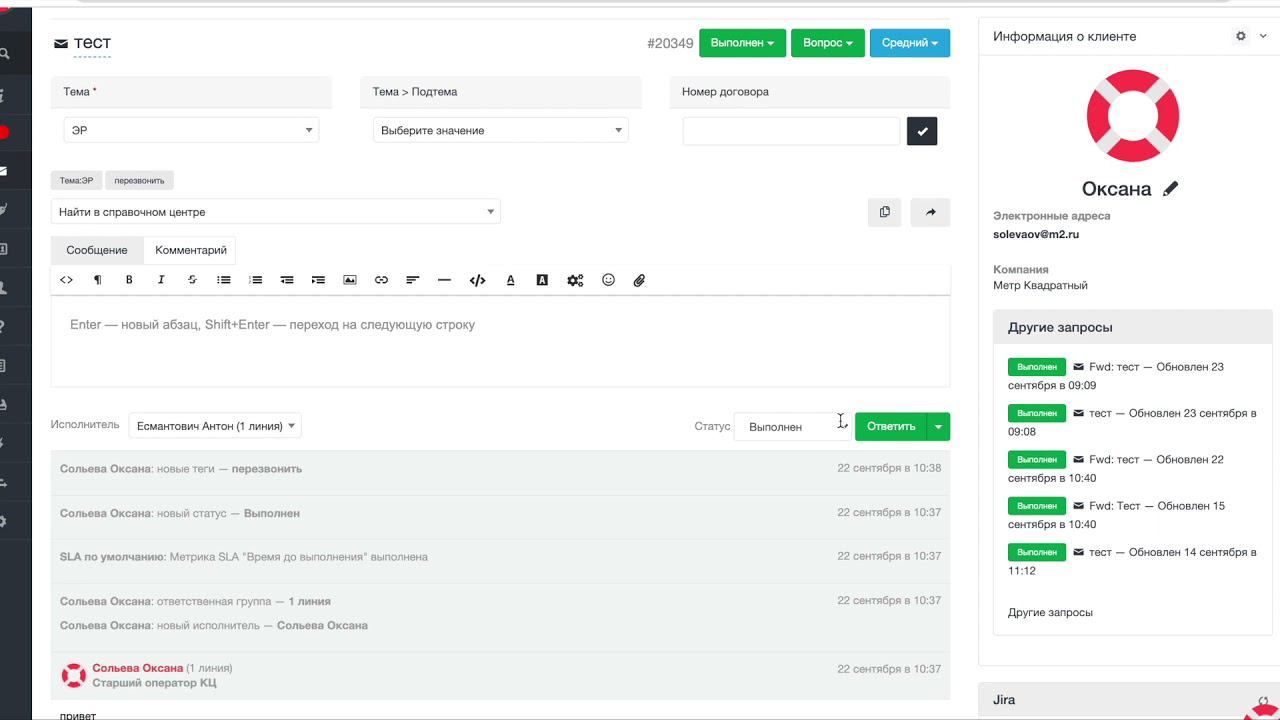Insert a bulleted list
The image size is (1280, 720).
224,280
